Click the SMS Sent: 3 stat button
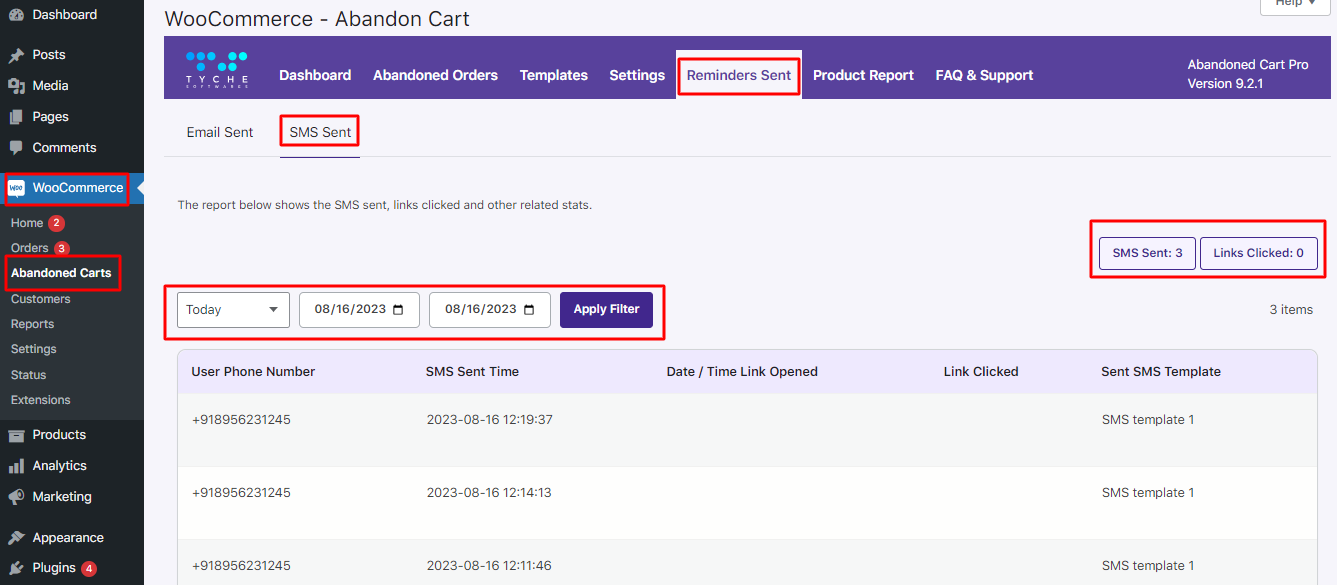The image size is (1337, 585). click(x=1147, y=253)
